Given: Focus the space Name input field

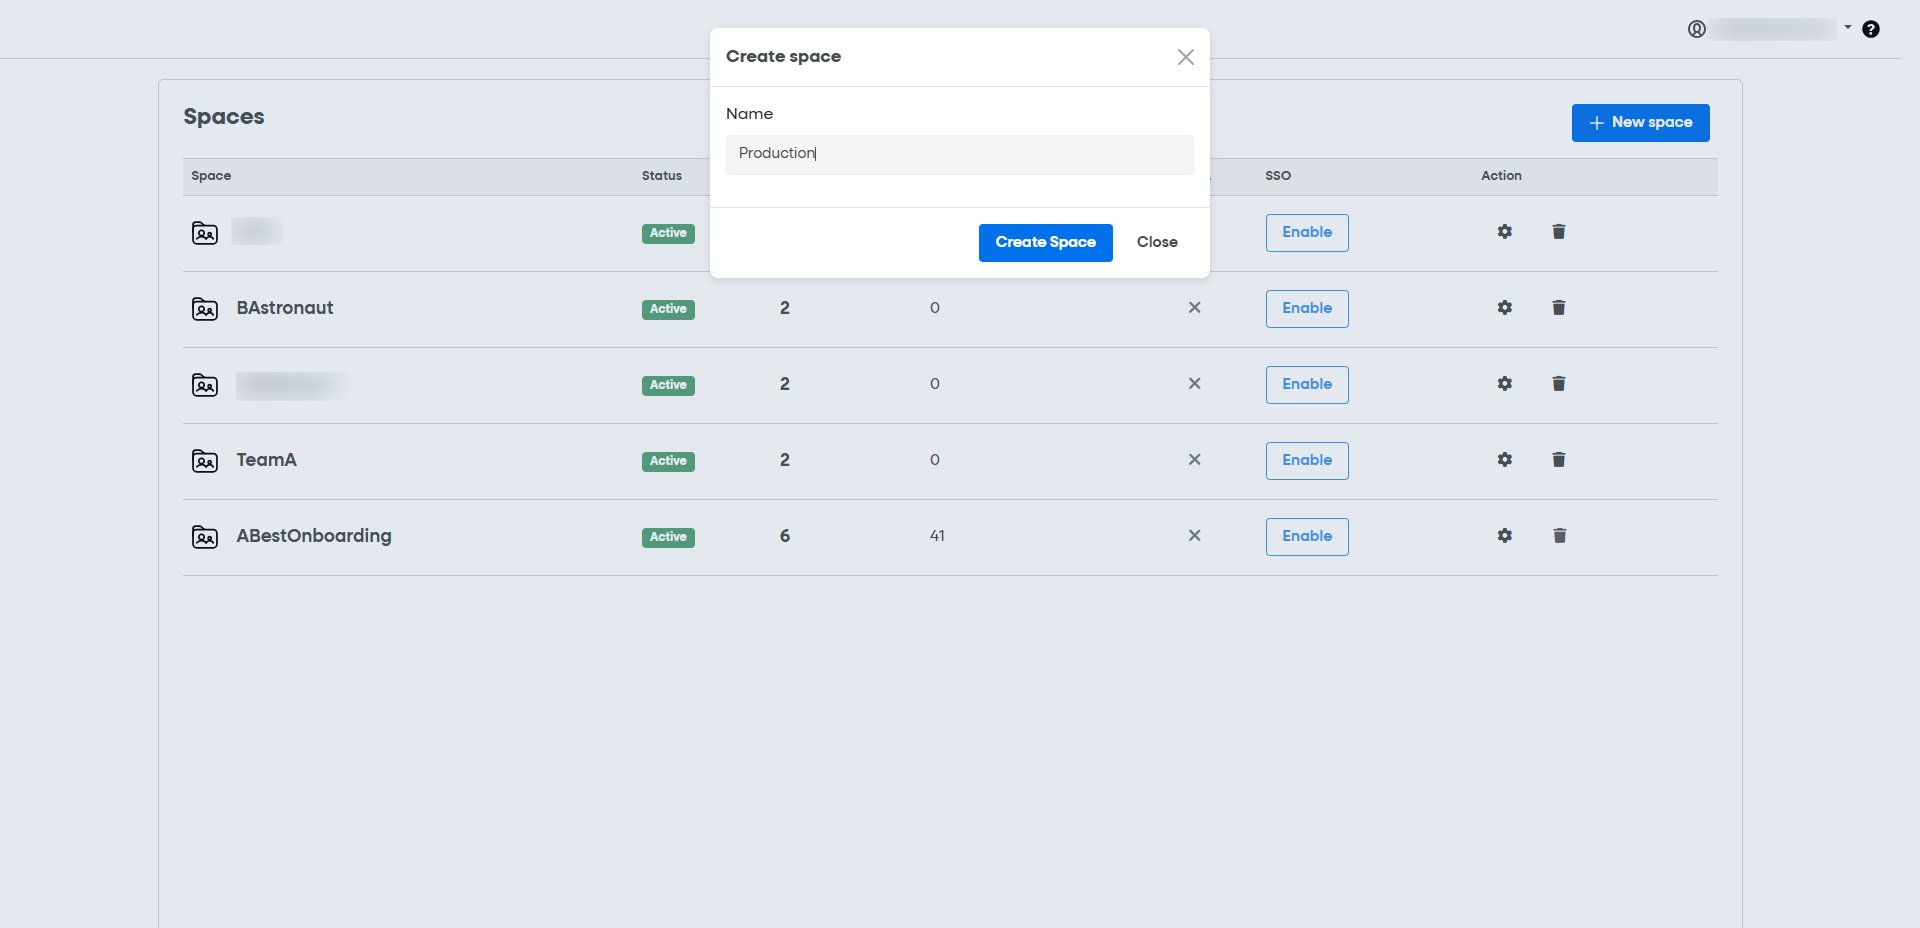Looking at the screenshot, I should 959,154.
